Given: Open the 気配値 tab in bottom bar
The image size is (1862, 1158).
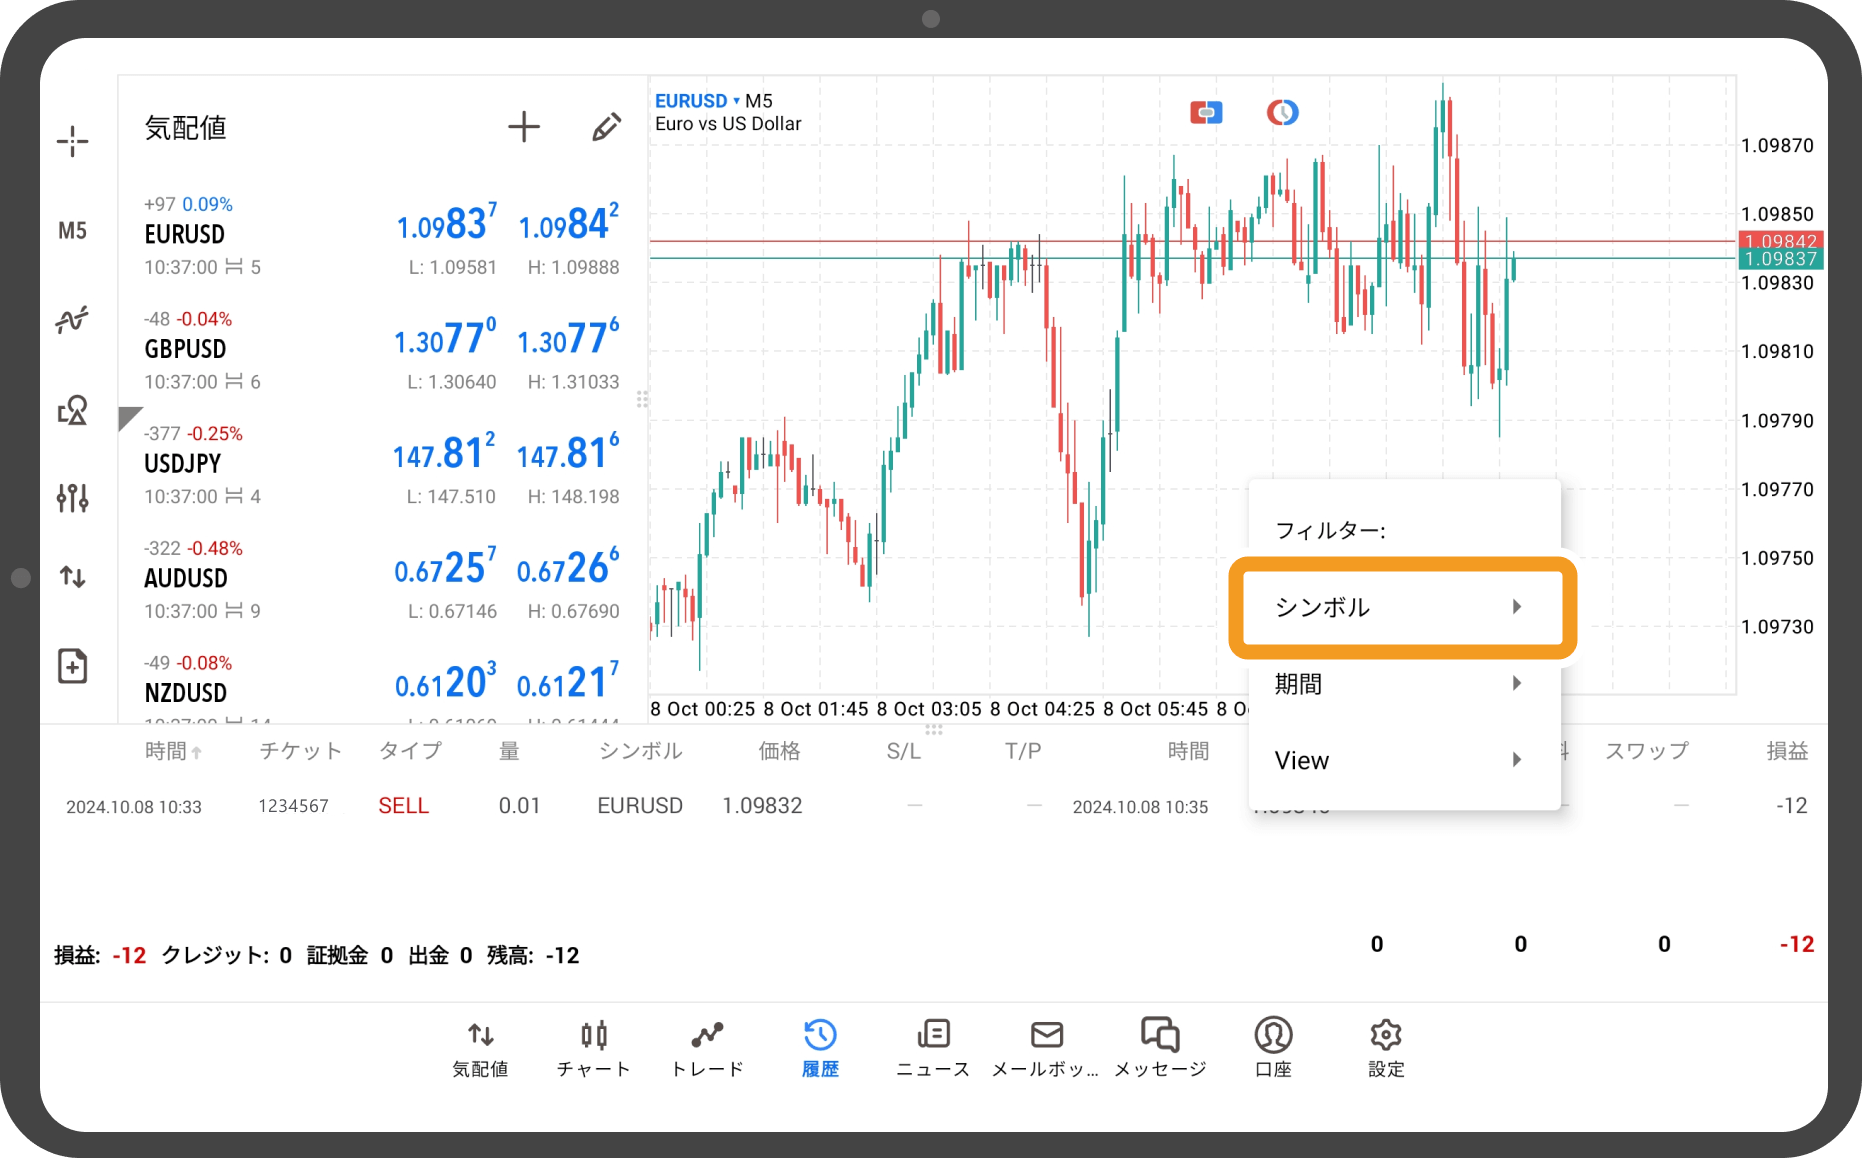Looking at the screenshot, I should tap(480, 1049).
